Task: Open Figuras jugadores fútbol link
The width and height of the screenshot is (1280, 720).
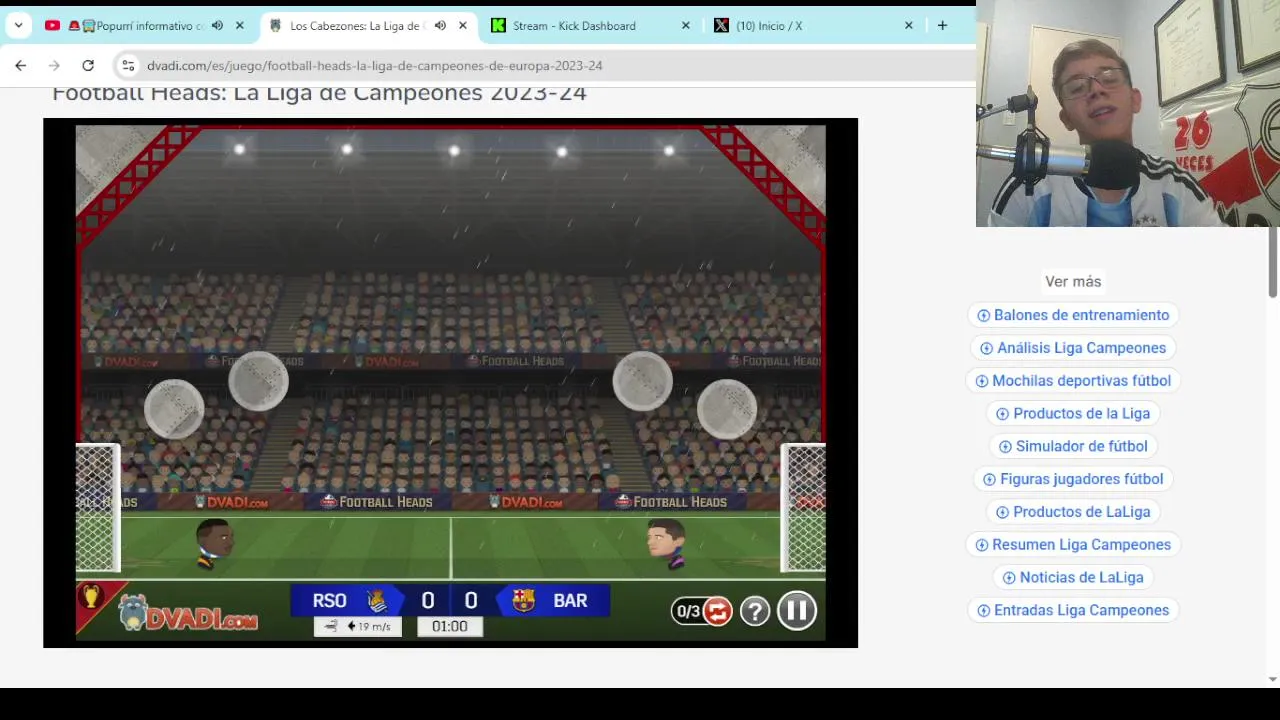Action: pos(1073,479)
